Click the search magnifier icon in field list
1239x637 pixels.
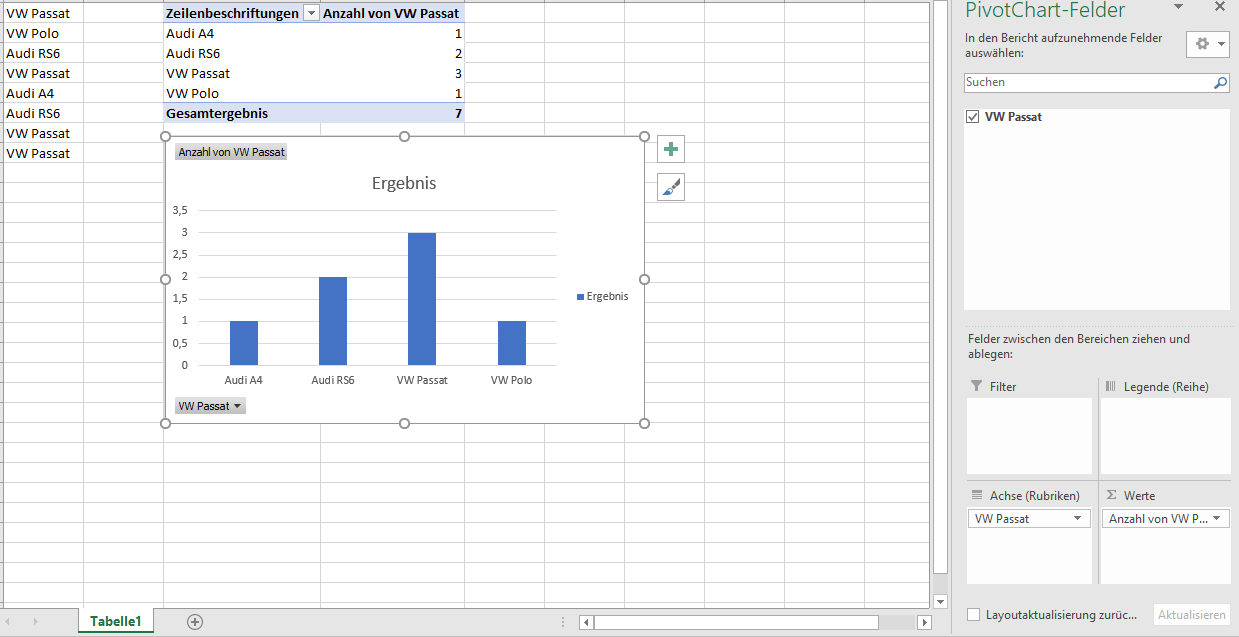[x=1220, y=83]
